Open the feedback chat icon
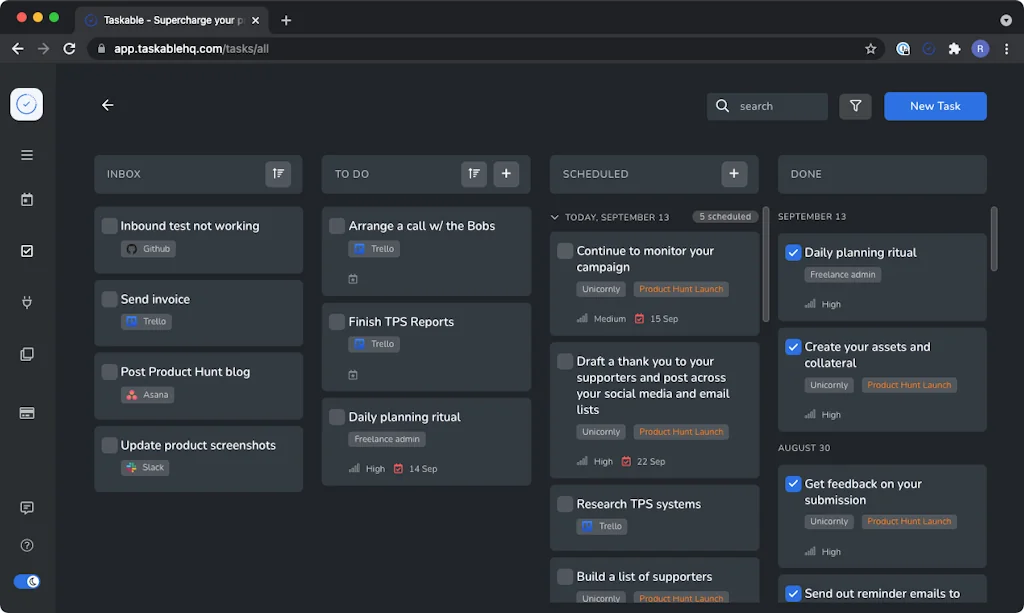1024x613 pixels. click(x=26, y=507)
